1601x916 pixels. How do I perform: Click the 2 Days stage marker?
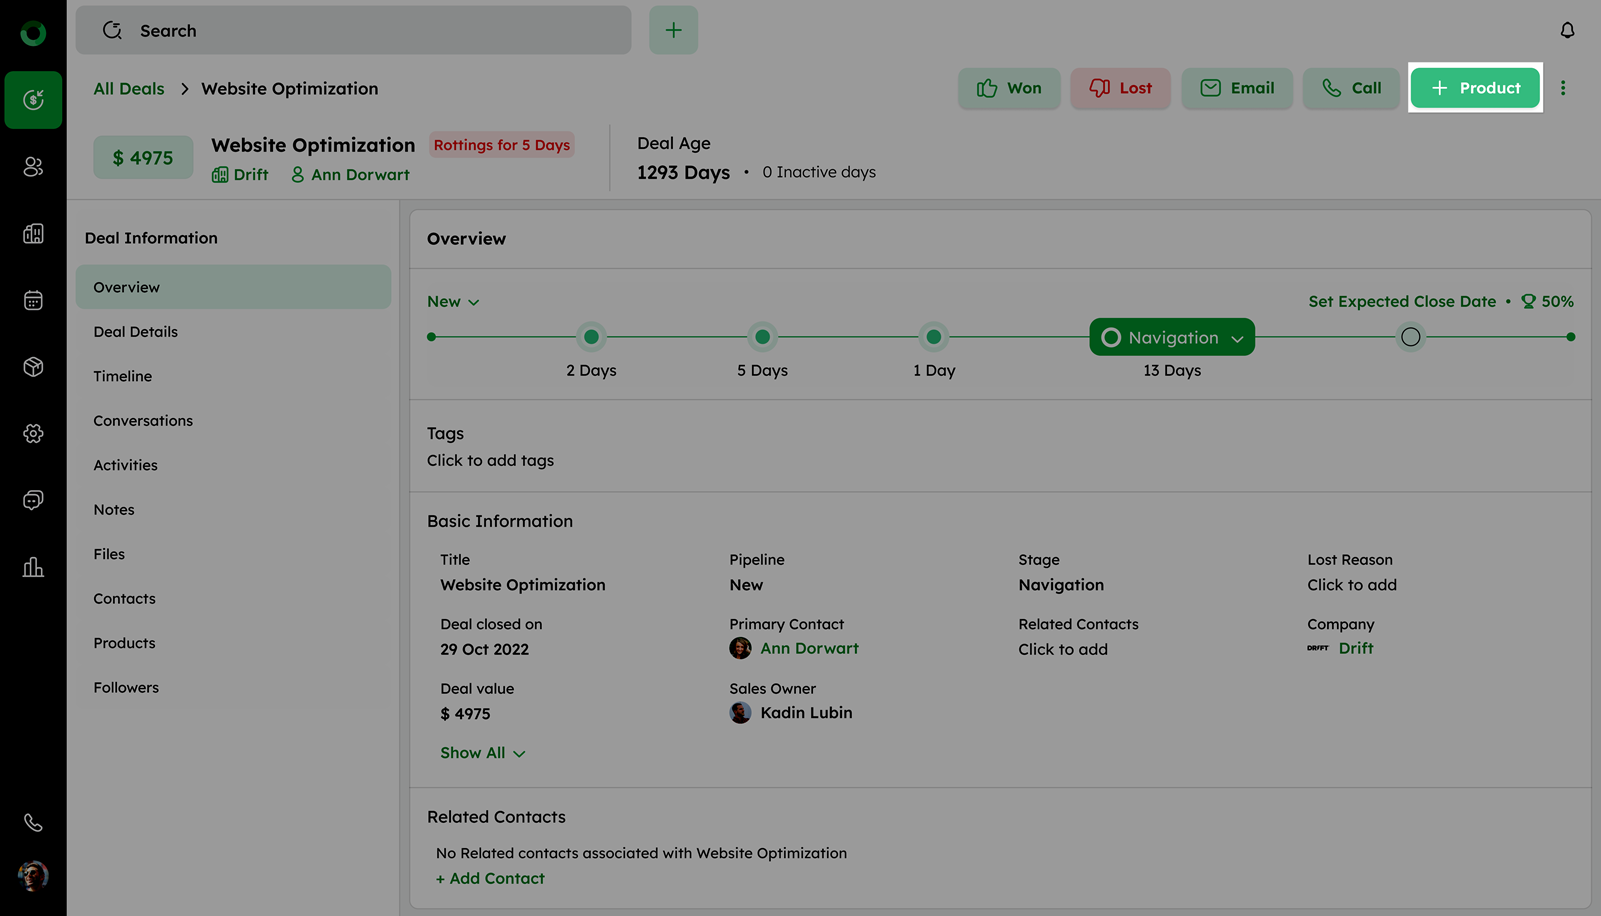click(x=591, y=338)
